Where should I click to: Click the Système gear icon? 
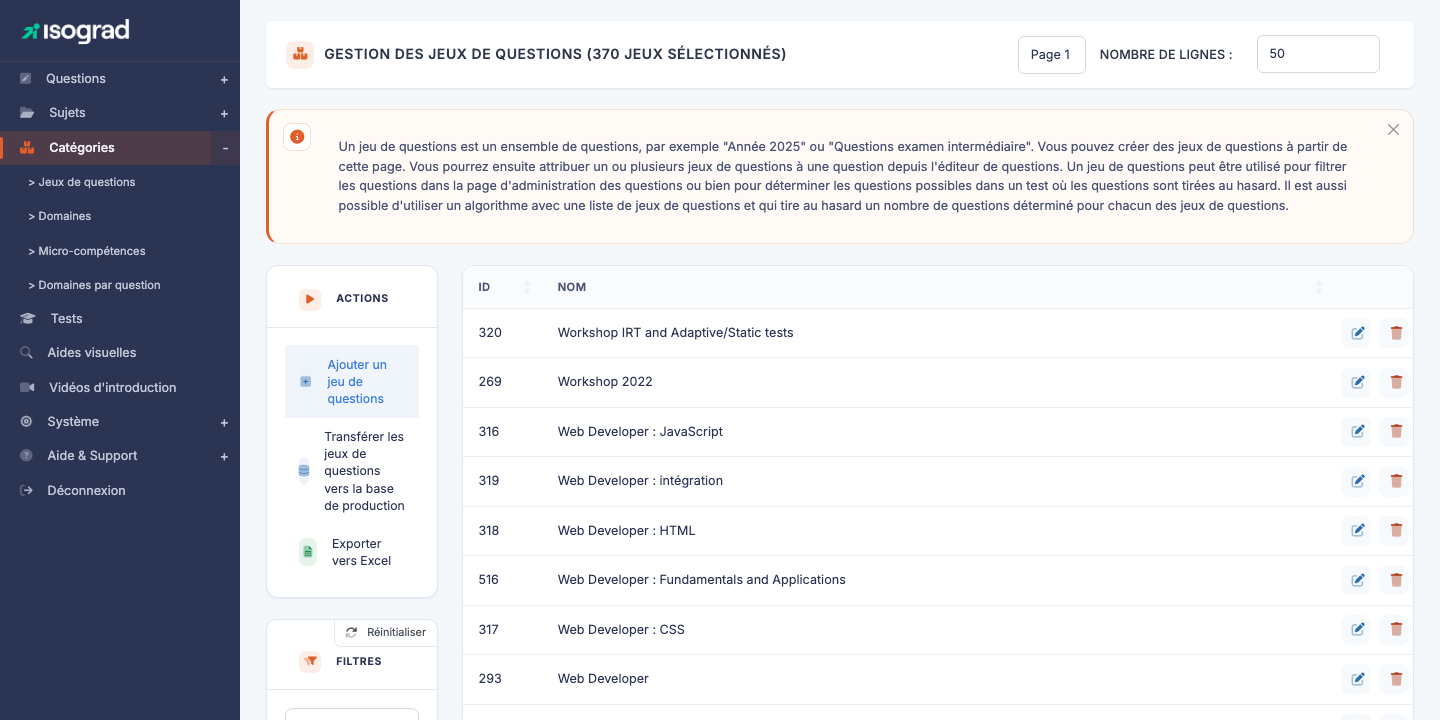[x=26, y=422]
